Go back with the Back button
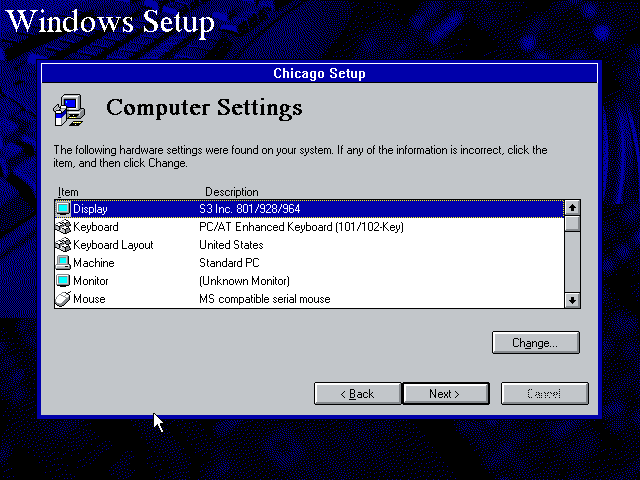Image resolution: width=640 pixels, height=480 pixels. [358, 393]
